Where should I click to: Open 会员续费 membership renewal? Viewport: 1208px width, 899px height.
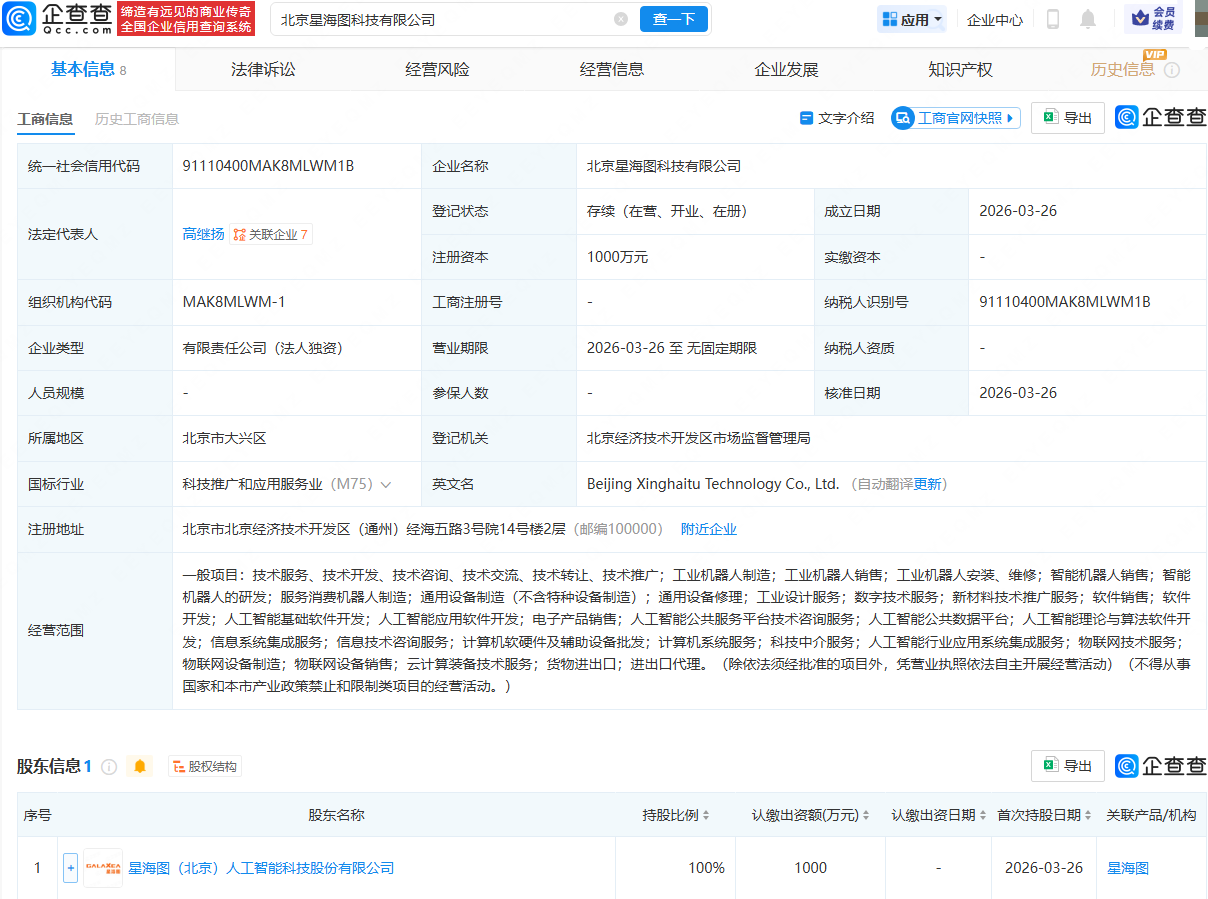pyautogui.click(x=1152, y=18)
